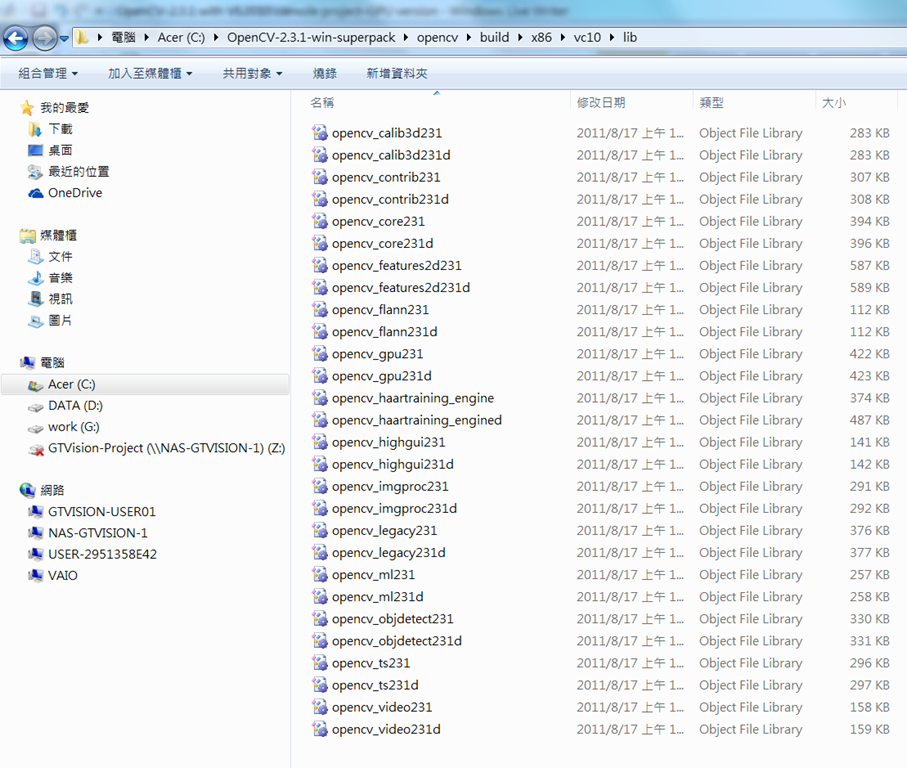907x768 pixels.
Task: Expand breadcrumb arrow after opencv
Action: point(468,38)
